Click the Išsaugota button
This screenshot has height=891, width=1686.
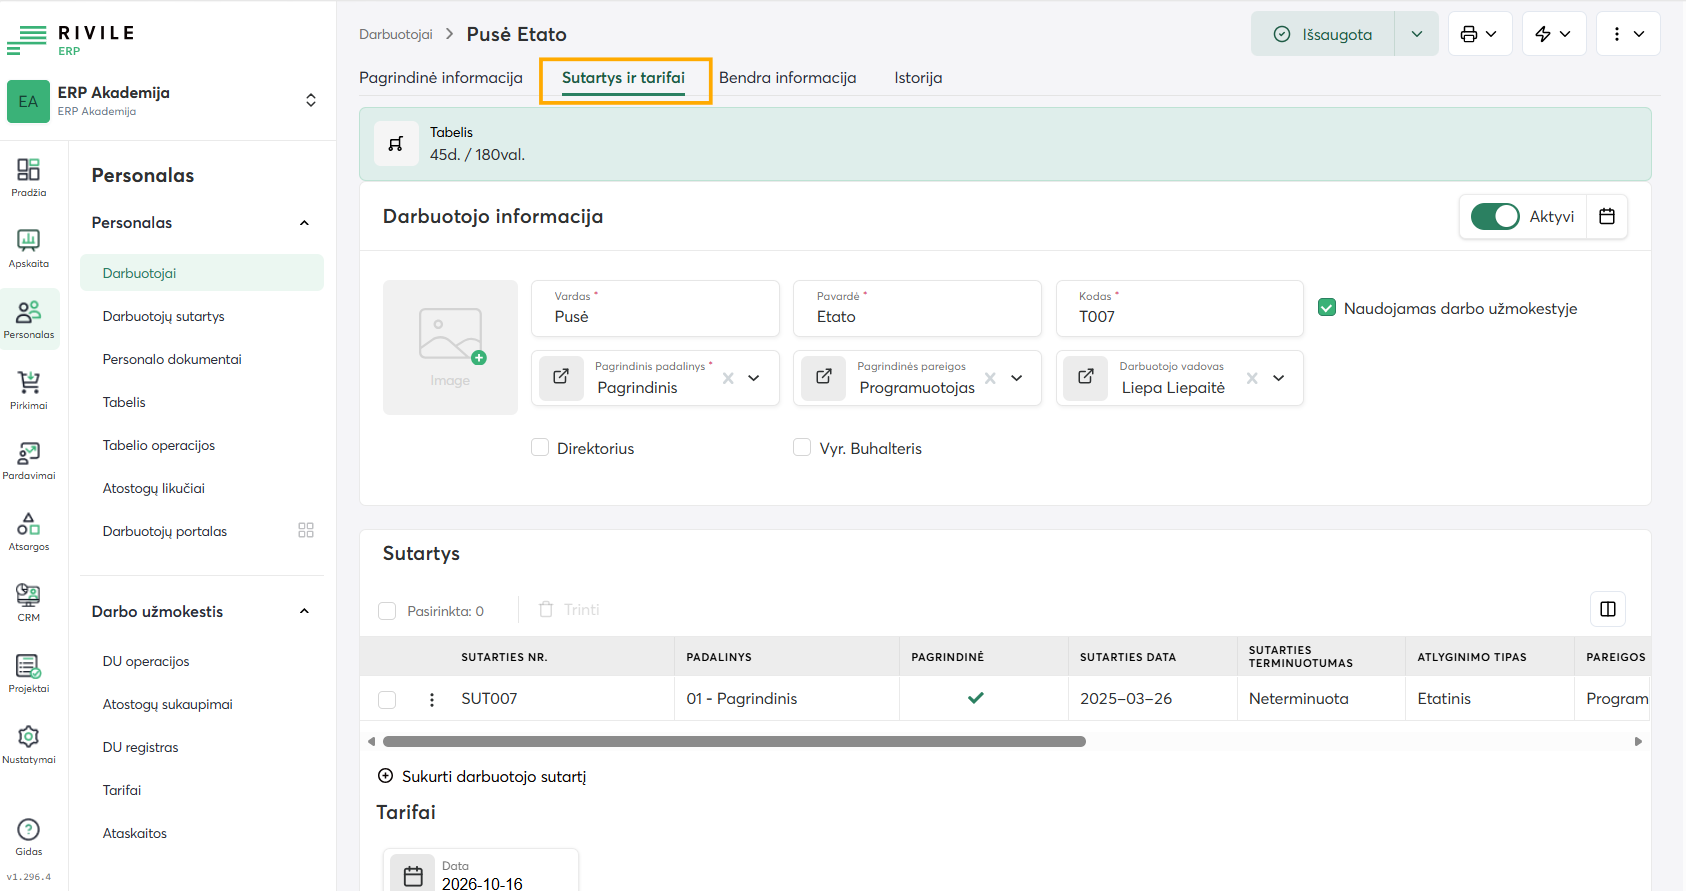tap(1323, 34)
